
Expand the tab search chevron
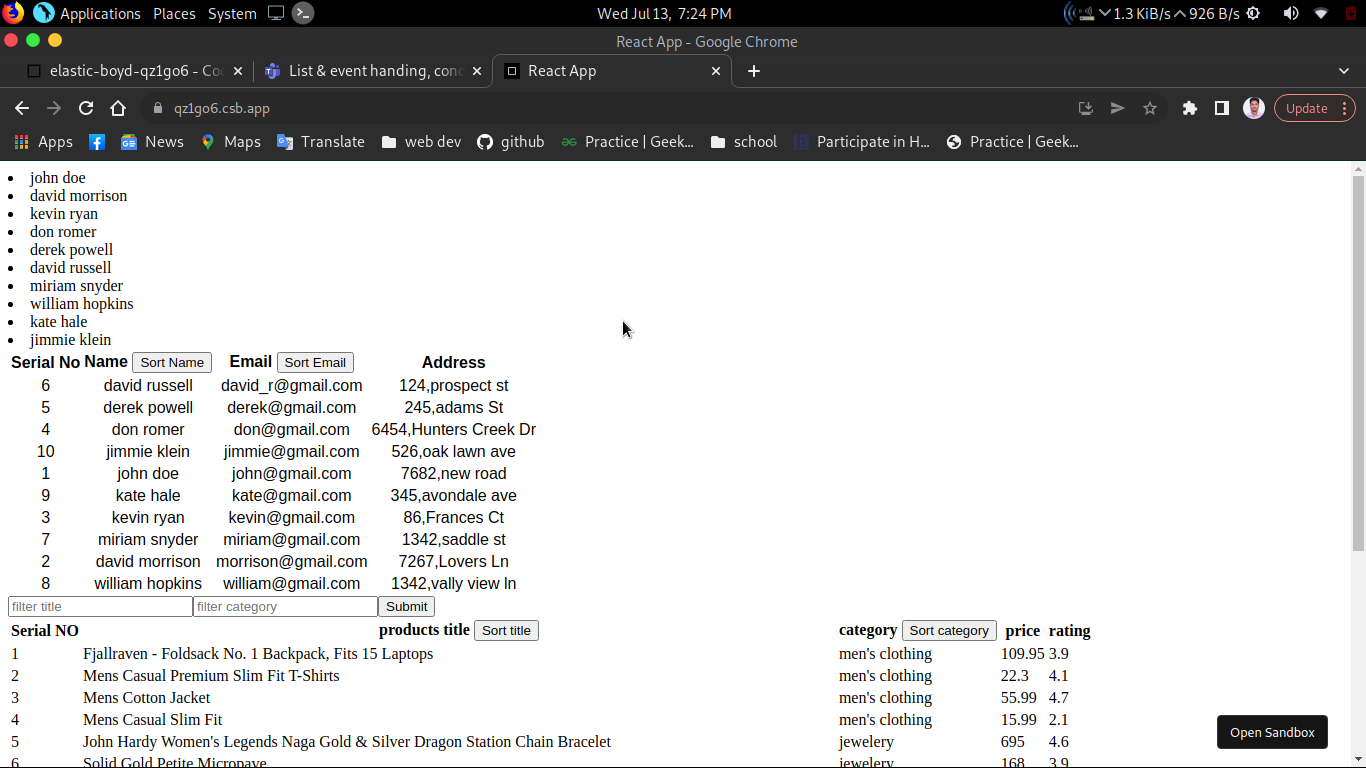coord(1344,71)
